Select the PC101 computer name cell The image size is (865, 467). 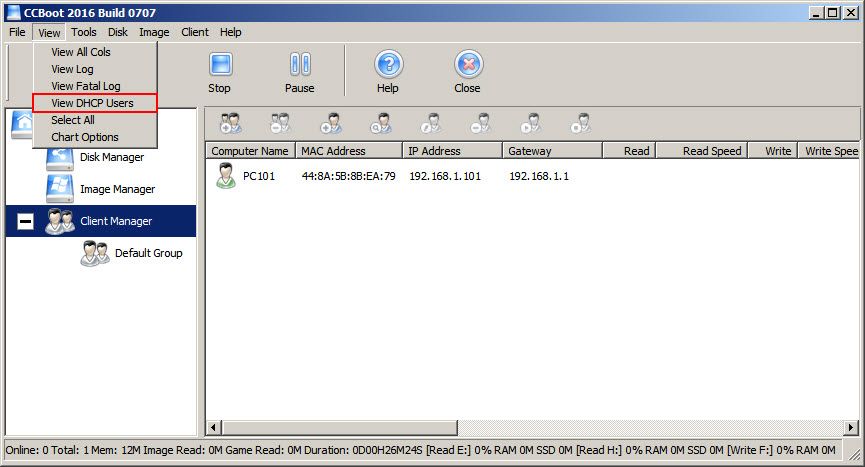point(259,176)
